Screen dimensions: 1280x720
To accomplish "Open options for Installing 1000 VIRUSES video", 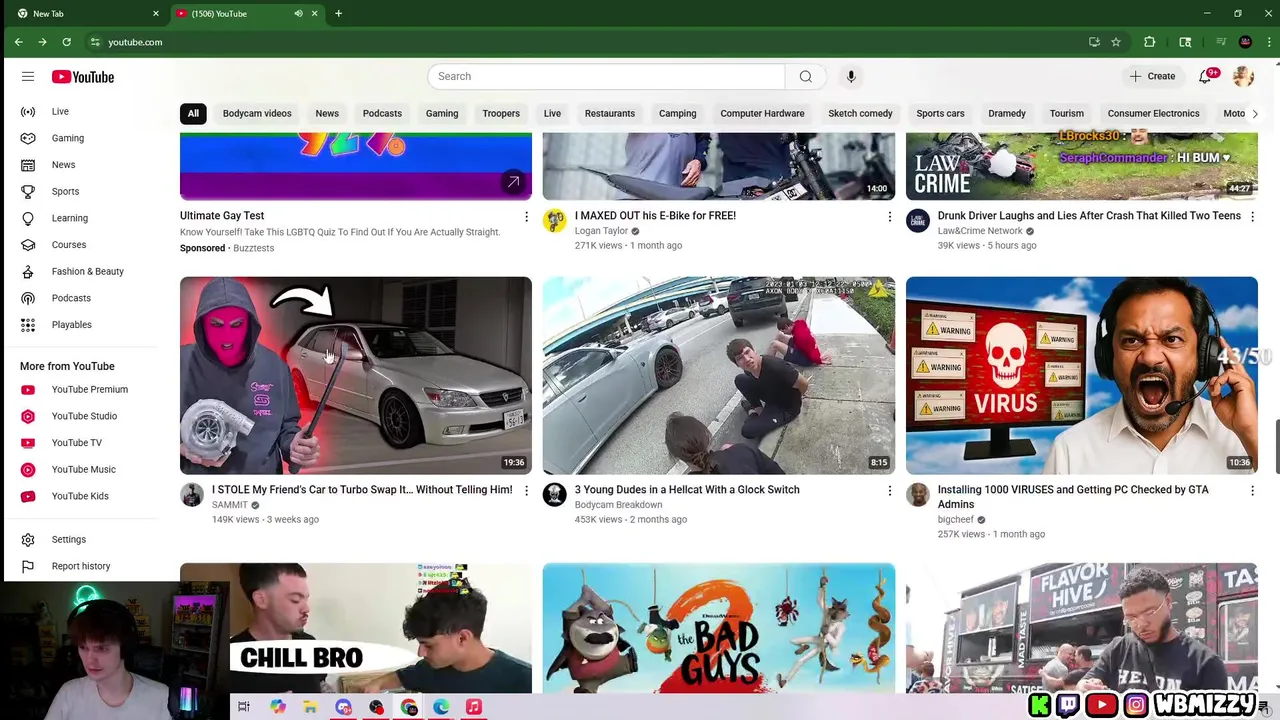I will coord(1252,490).
